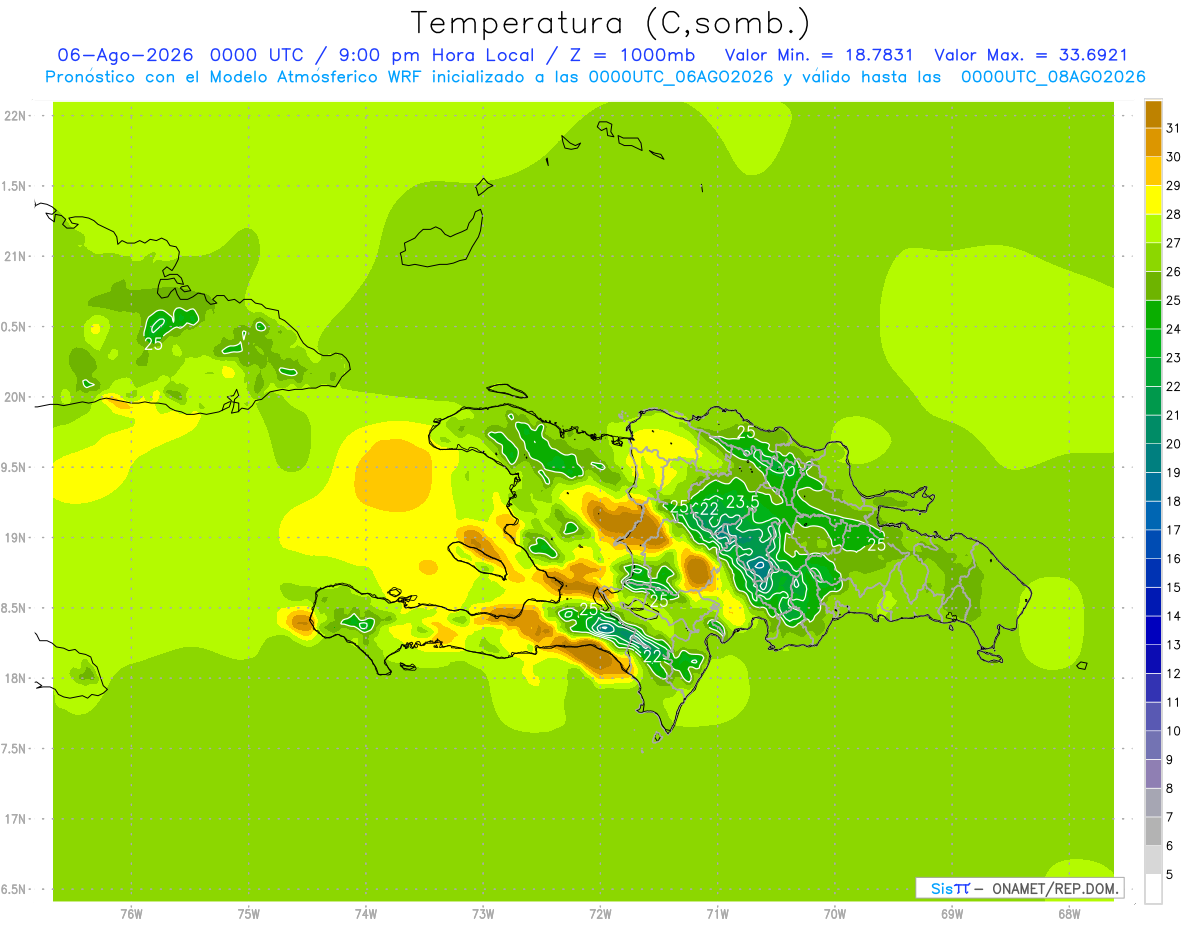
Task: Click the "0000UTC_06AGO2026" initialization time
Action: click(x=682, y=77)
